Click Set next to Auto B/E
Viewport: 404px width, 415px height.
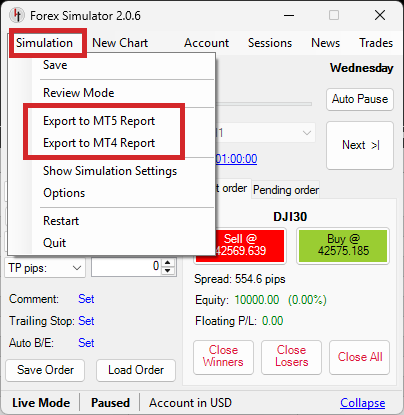pos(86,343)
